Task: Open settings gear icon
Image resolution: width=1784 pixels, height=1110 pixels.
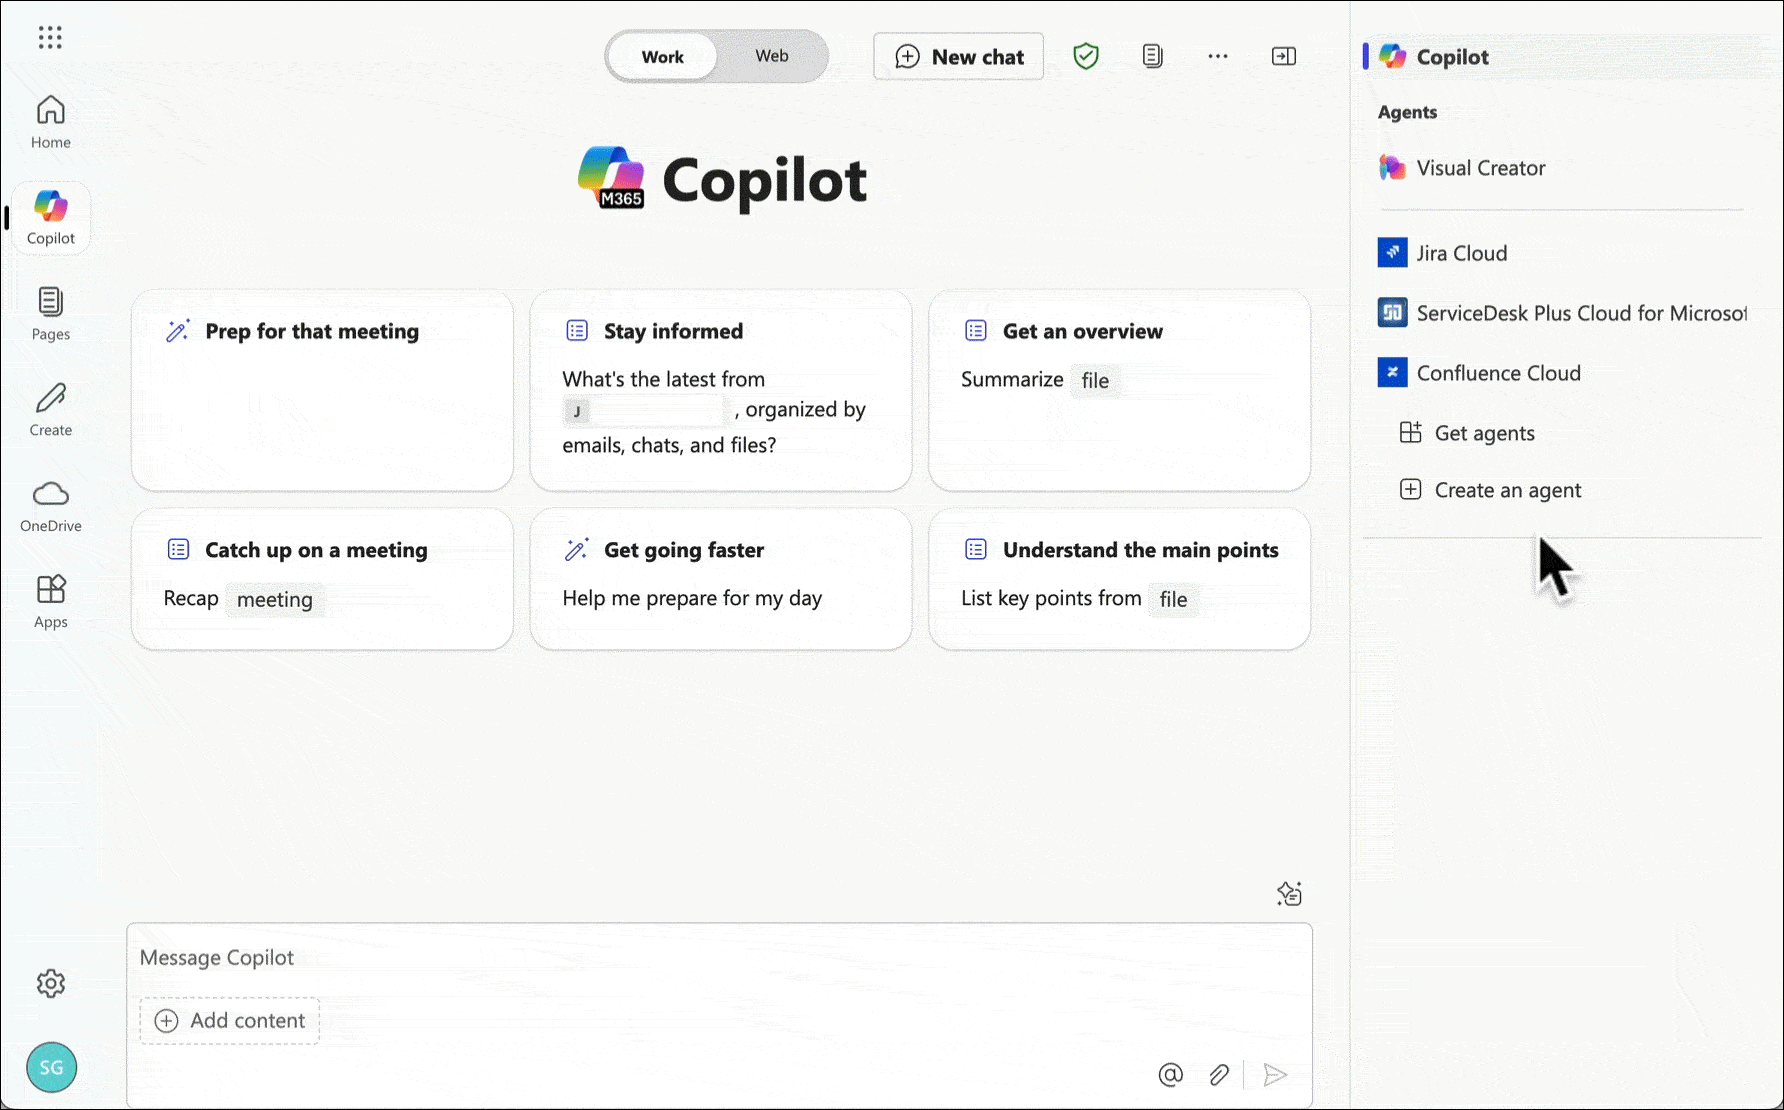Action: click(51, 984)
